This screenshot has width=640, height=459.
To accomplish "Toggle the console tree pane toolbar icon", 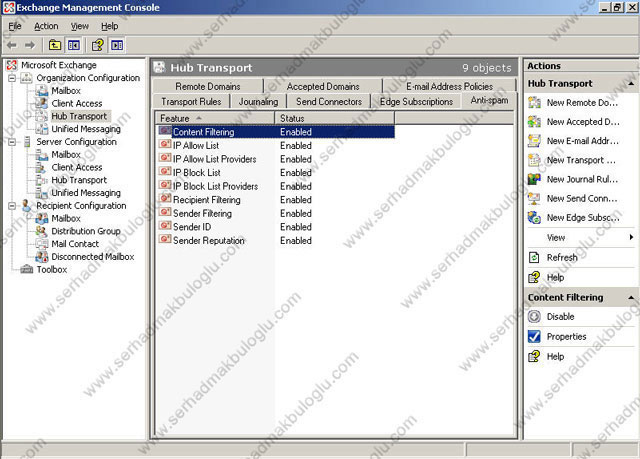I will [x=73, y=45].
